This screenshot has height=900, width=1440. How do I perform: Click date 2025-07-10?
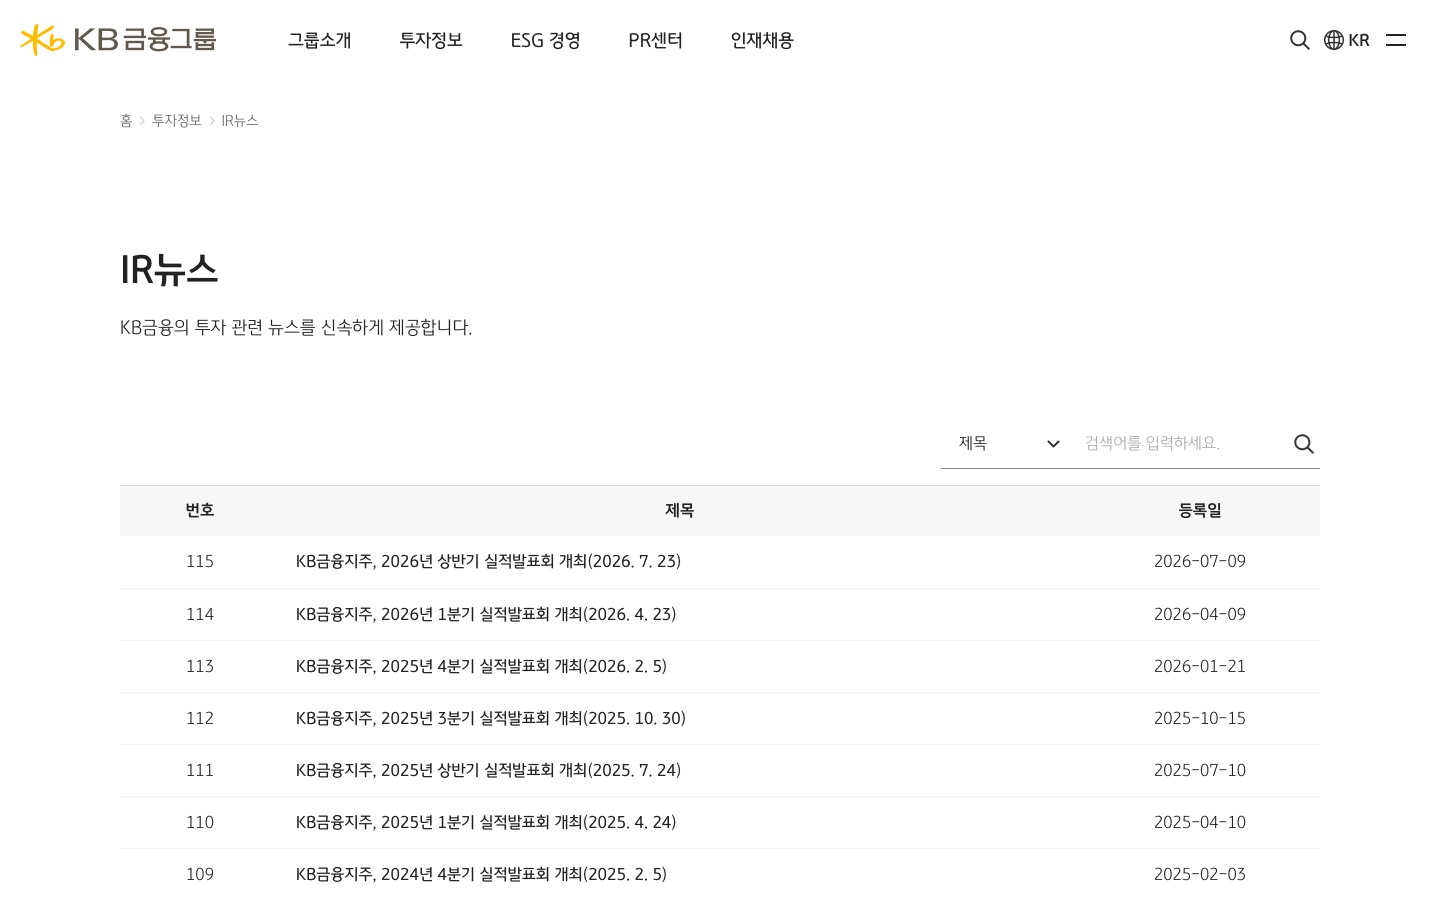(1200, 770)
